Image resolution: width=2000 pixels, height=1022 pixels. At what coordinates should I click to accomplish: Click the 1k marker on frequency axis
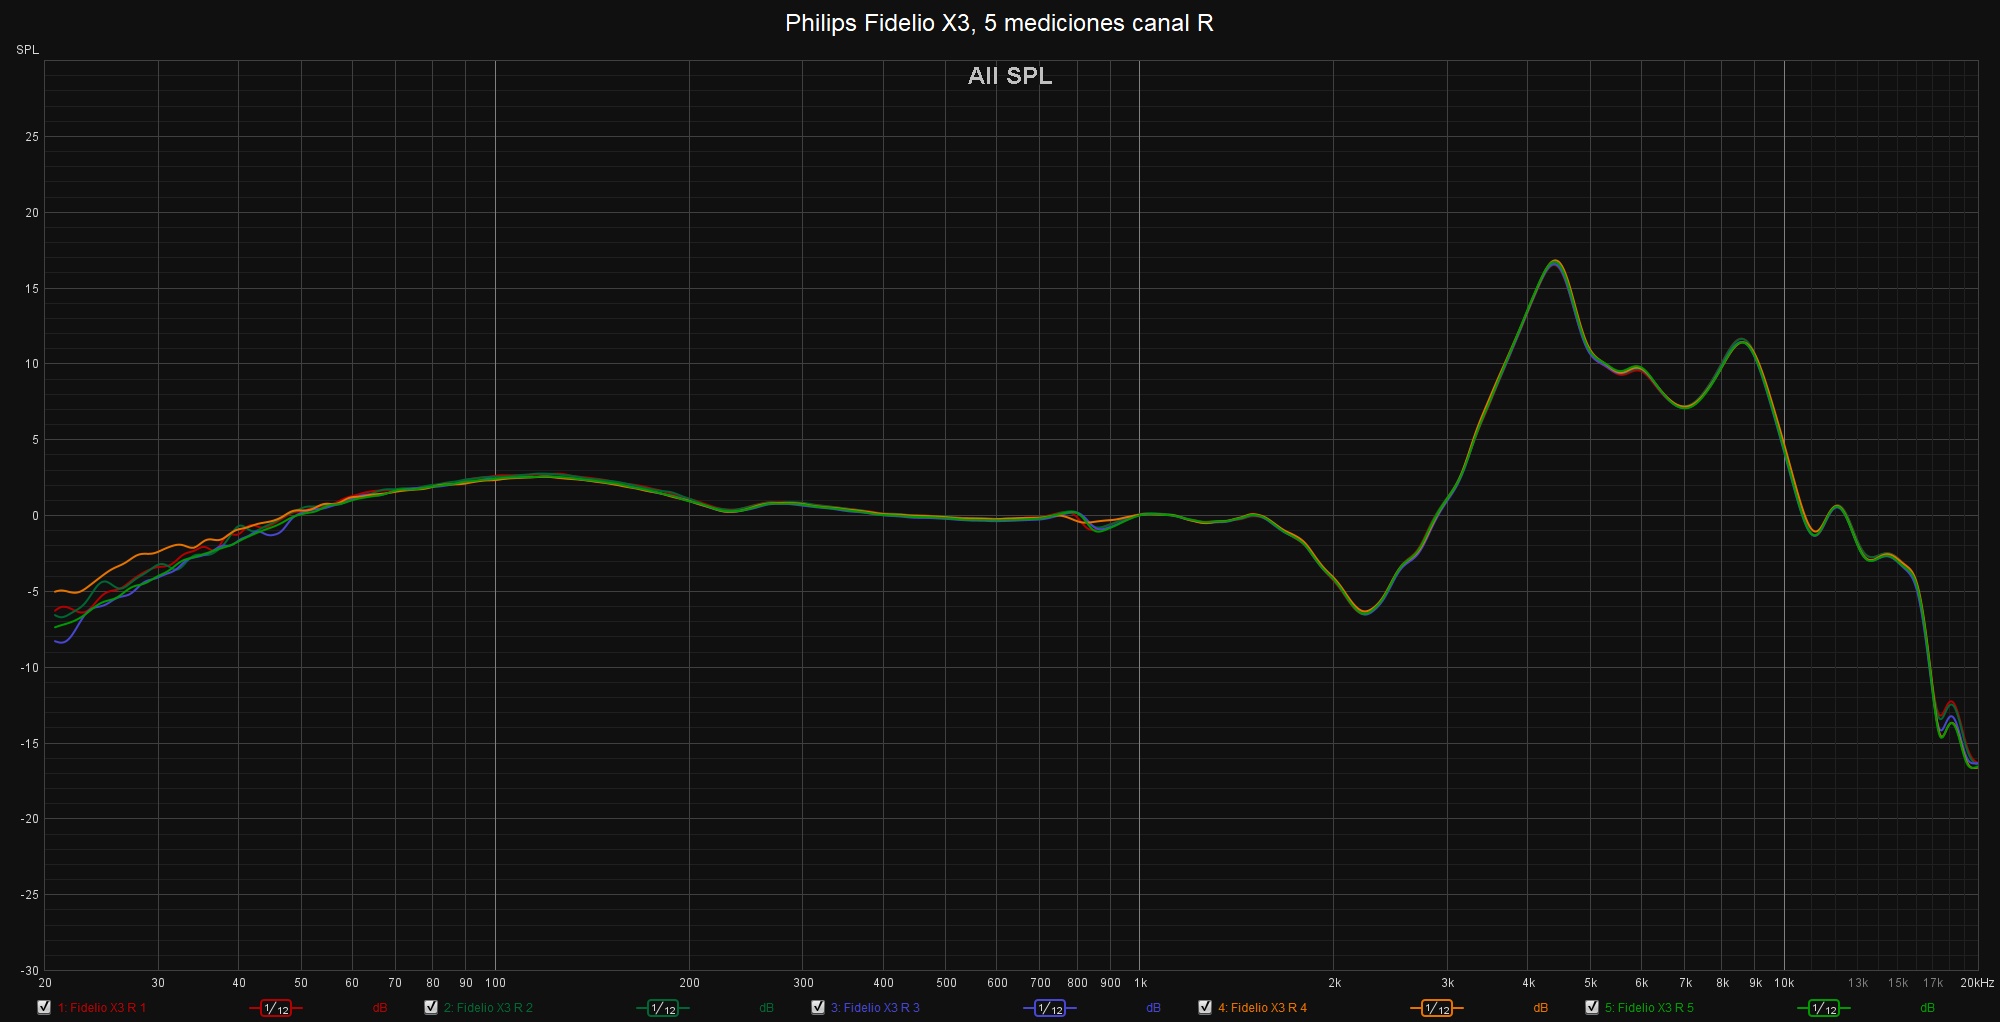coord(1140,983)
